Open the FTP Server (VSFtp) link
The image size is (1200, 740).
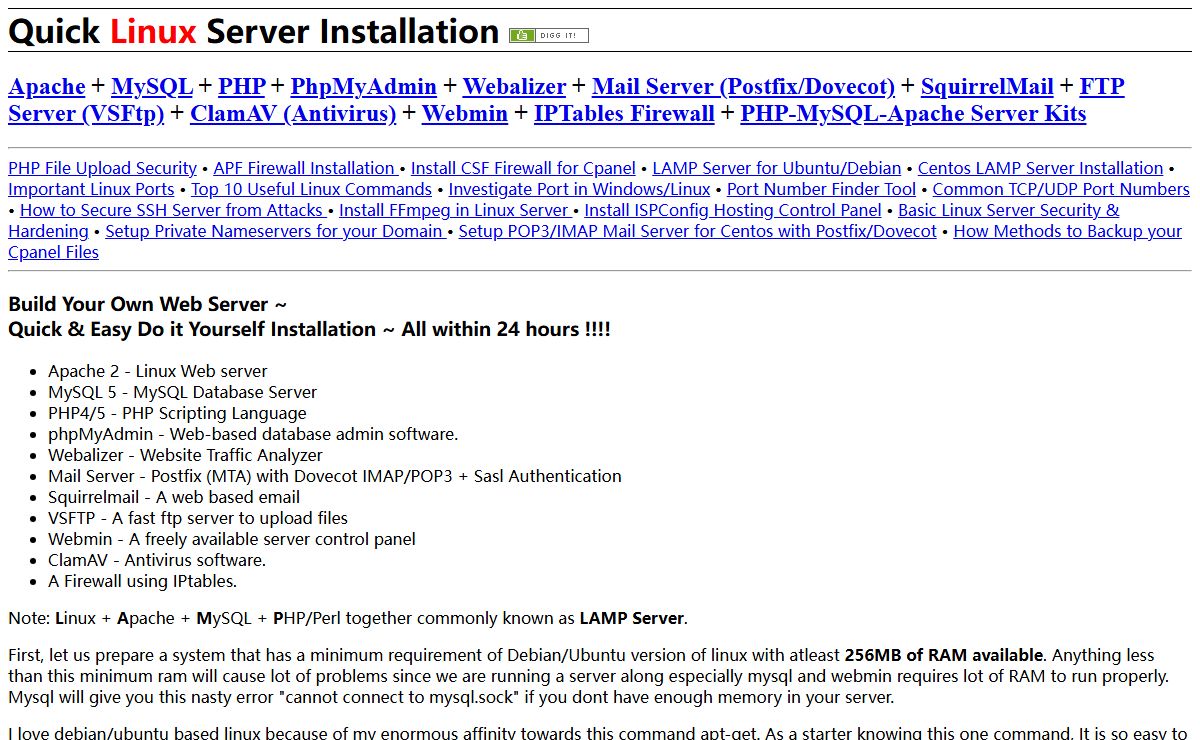pos(86,114)
